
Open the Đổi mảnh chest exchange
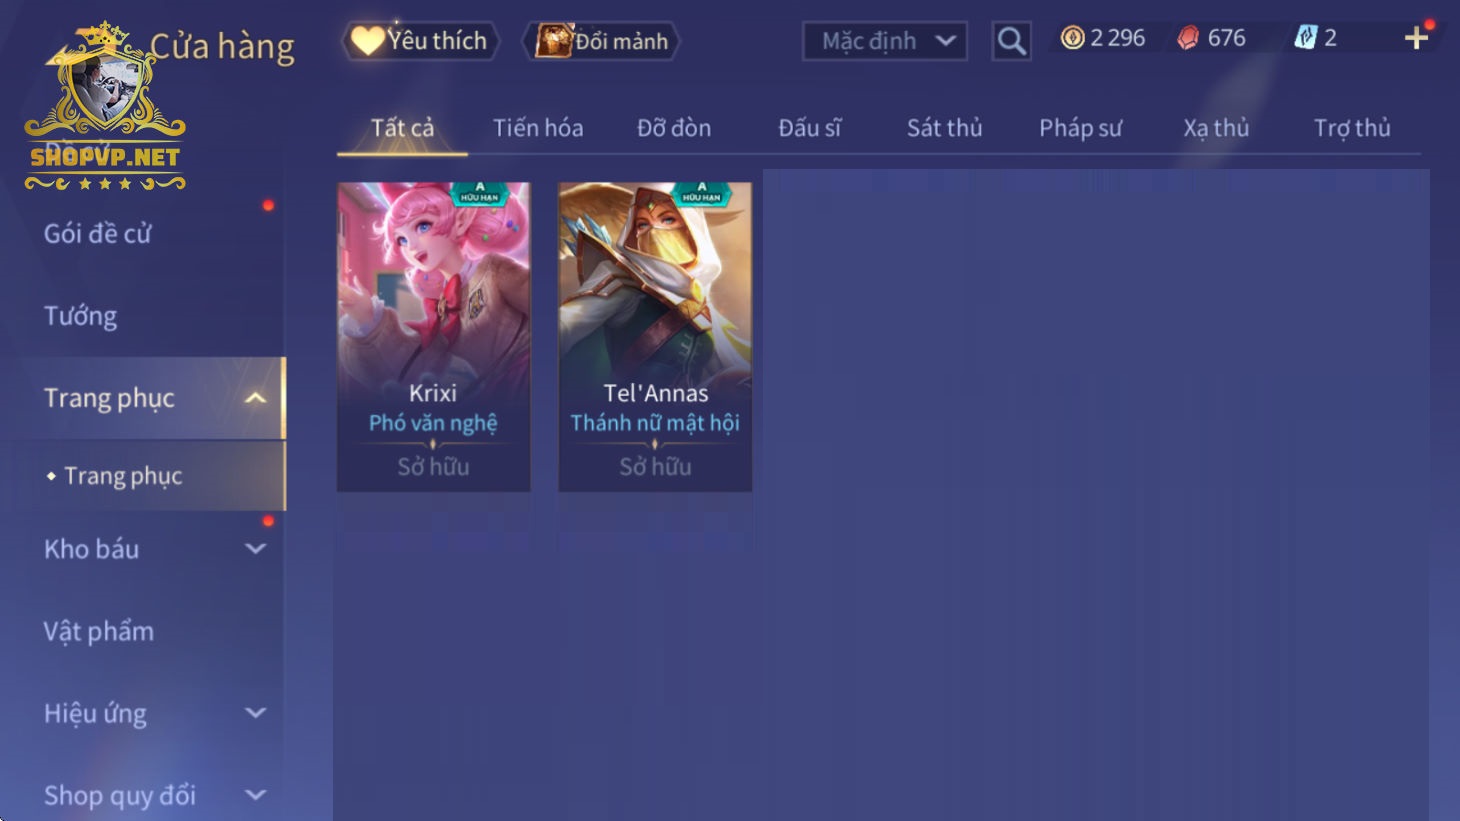click(x=601, y=41)
